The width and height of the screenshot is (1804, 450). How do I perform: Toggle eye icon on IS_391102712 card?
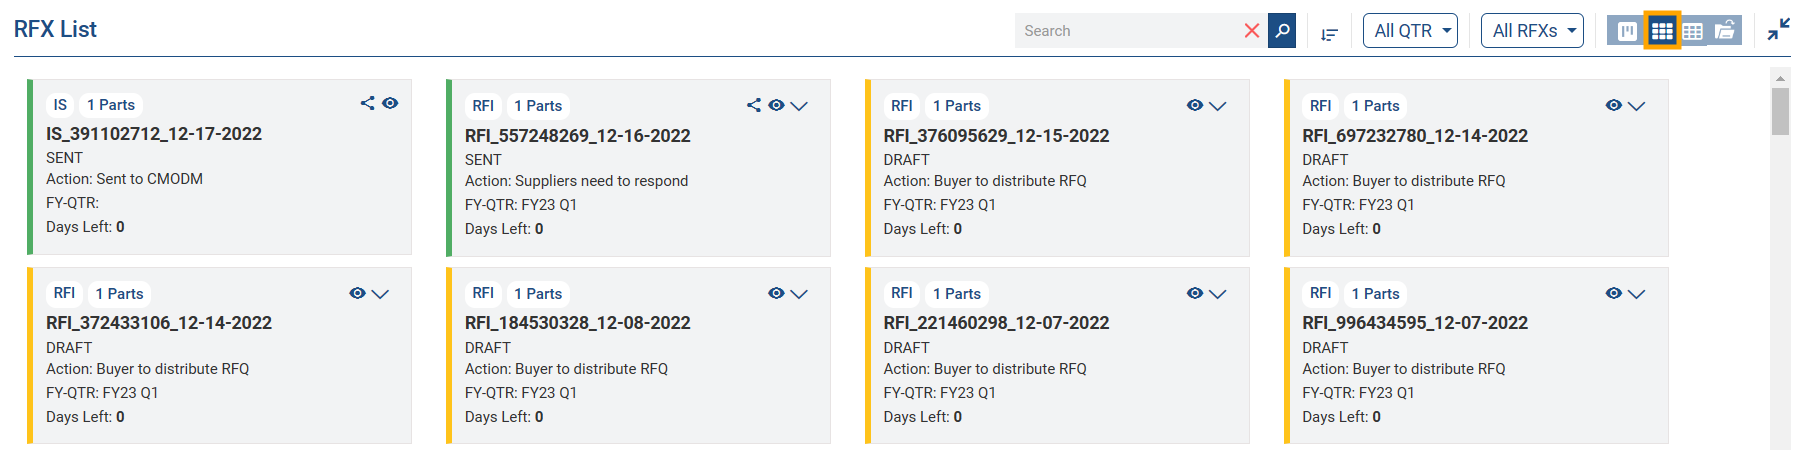pos(390,103)
